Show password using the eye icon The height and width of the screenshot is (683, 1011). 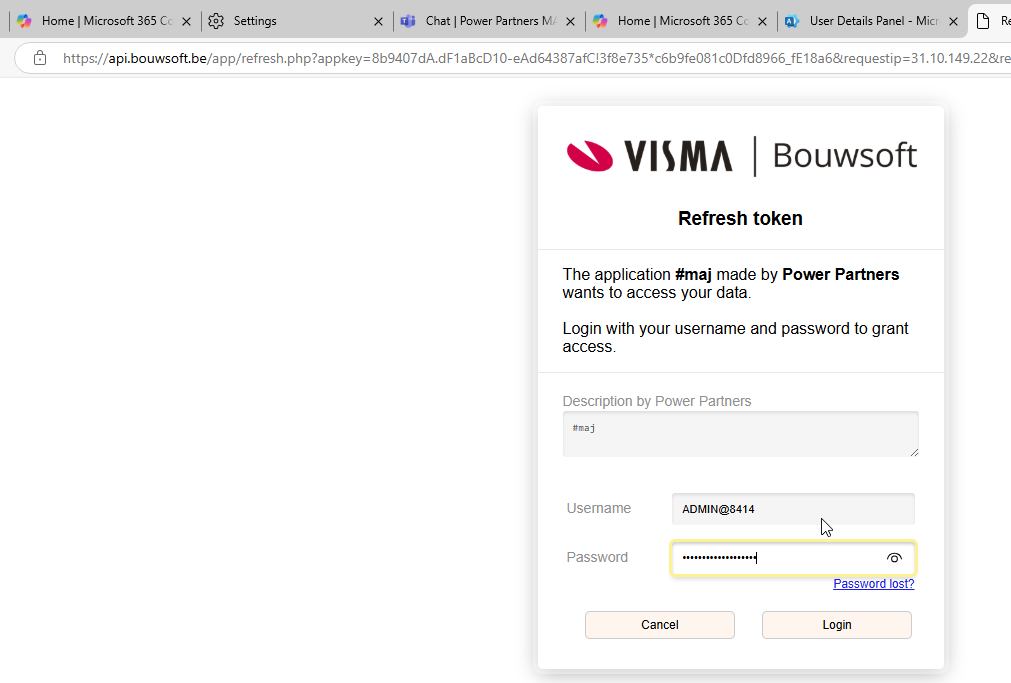click(x=894, y=558)
